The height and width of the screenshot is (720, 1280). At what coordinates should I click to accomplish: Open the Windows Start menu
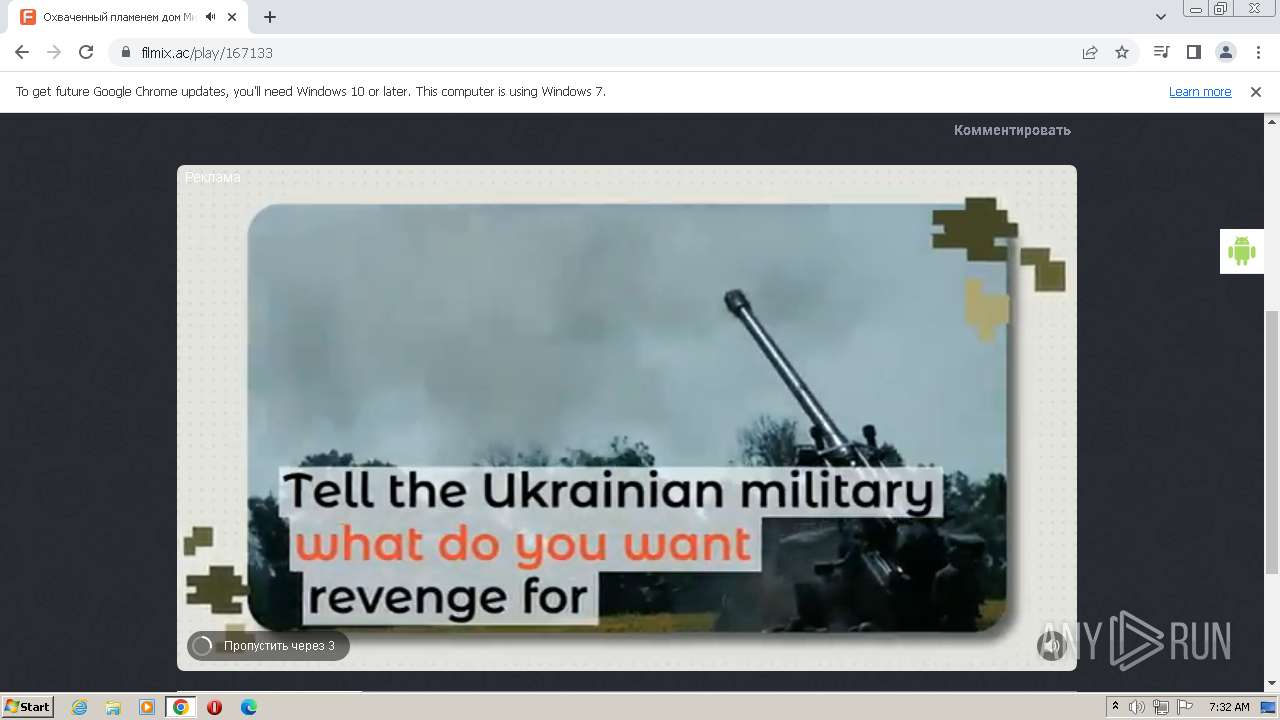[x=28, y=706]
